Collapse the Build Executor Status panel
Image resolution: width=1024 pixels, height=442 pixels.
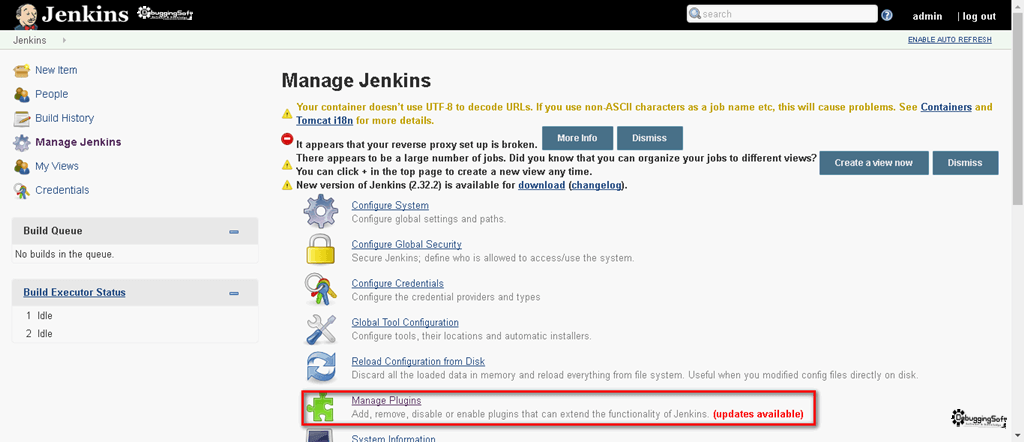[234, 293]
